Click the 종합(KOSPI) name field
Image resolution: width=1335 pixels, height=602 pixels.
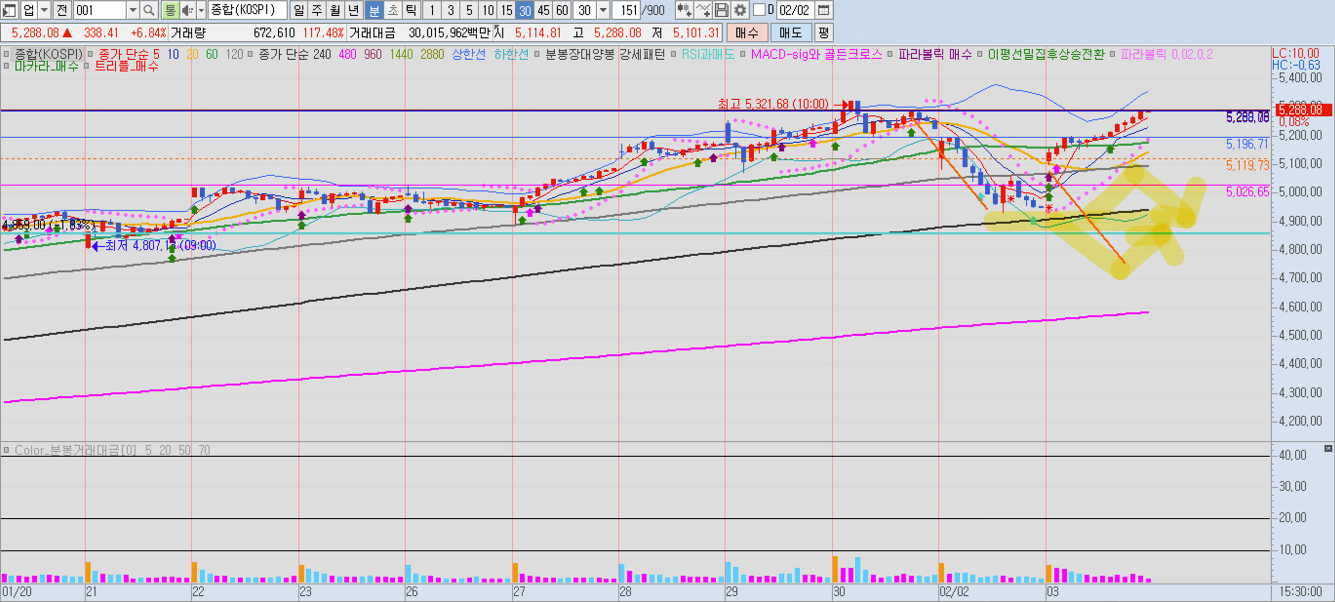[247, 10]
